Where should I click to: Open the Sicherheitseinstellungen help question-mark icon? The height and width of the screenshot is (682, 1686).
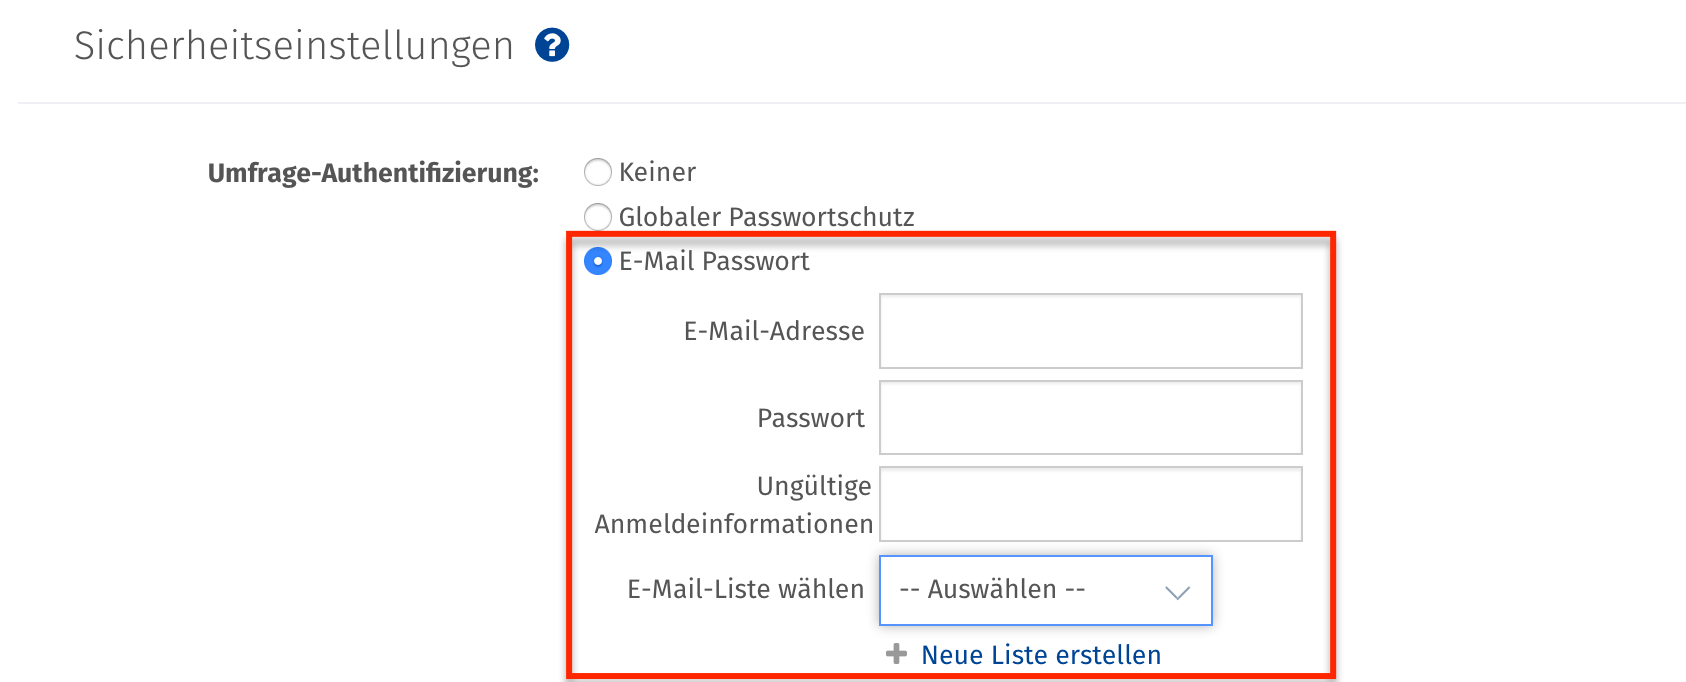pyautogui.click(x=552, y=45)
